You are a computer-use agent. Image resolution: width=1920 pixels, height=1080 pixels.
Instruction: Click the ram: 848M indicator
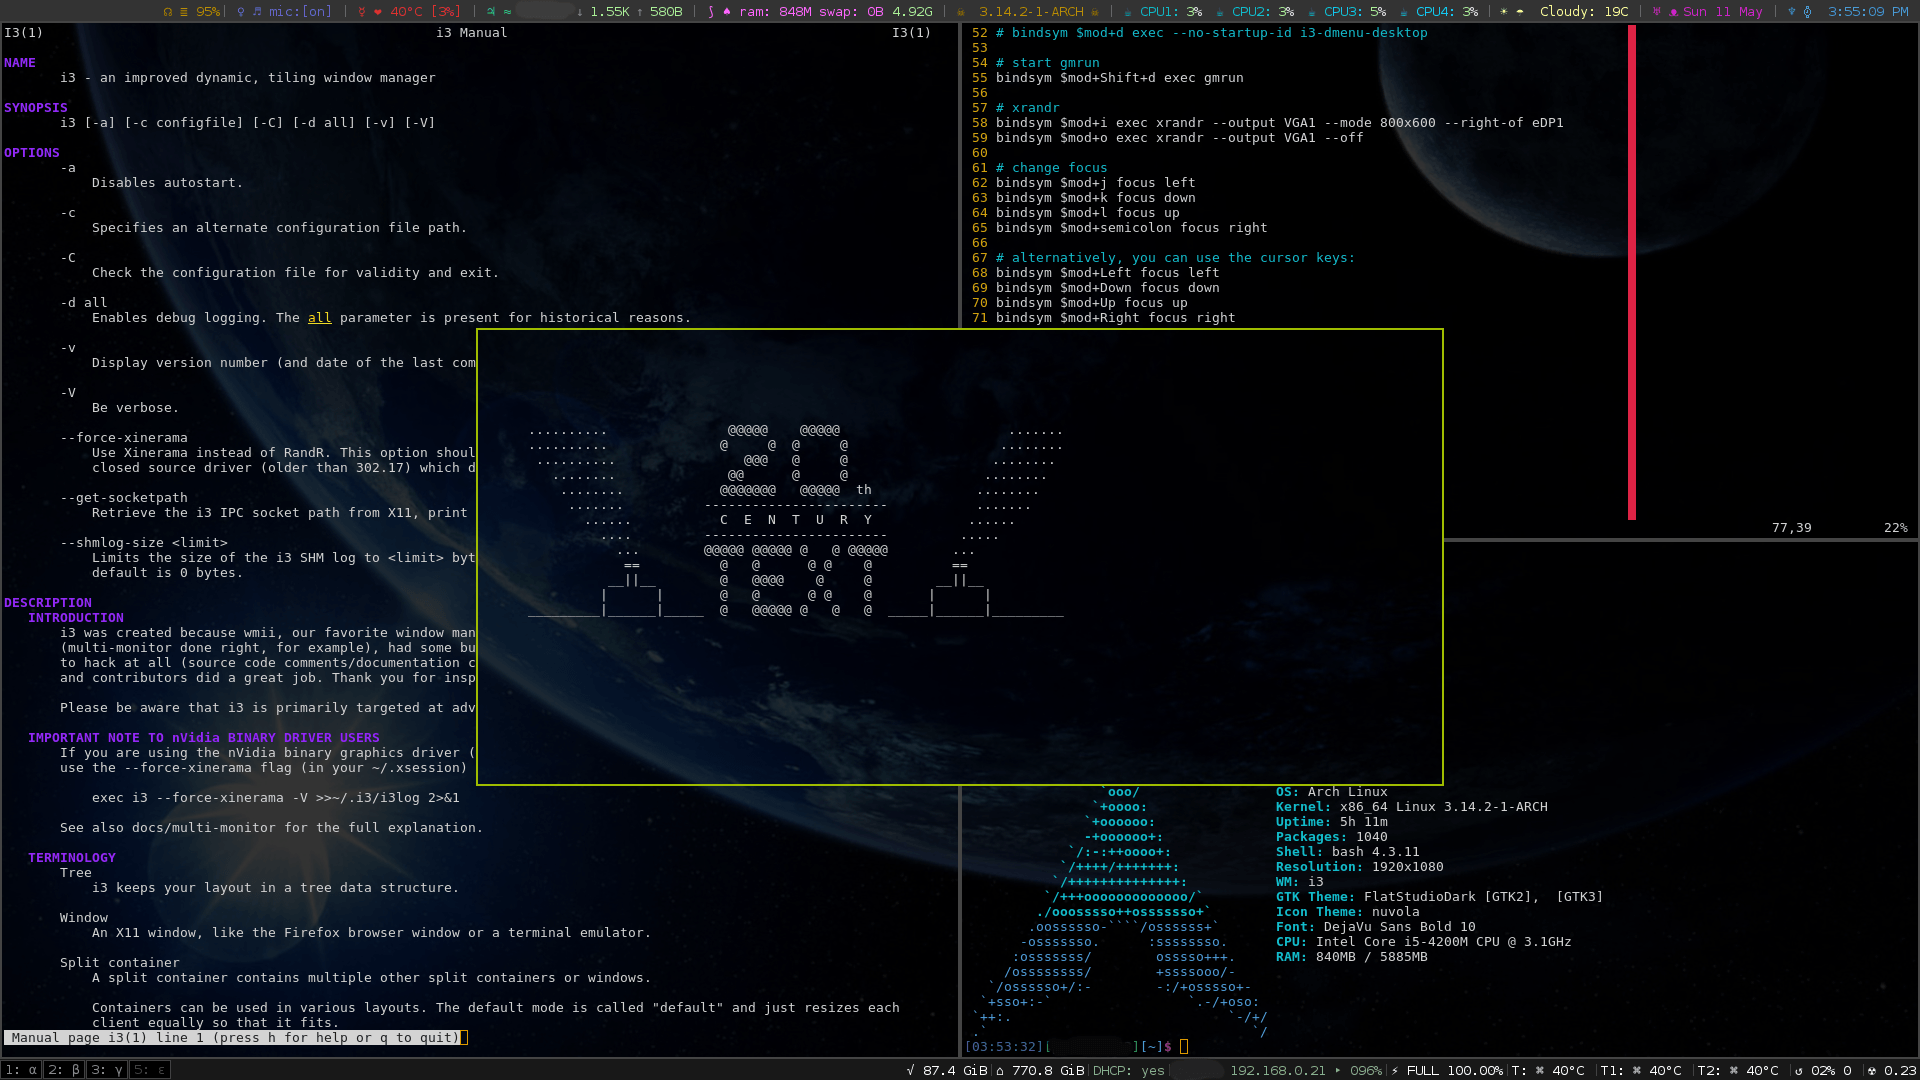pyautogui.click(x=776, y=12)
